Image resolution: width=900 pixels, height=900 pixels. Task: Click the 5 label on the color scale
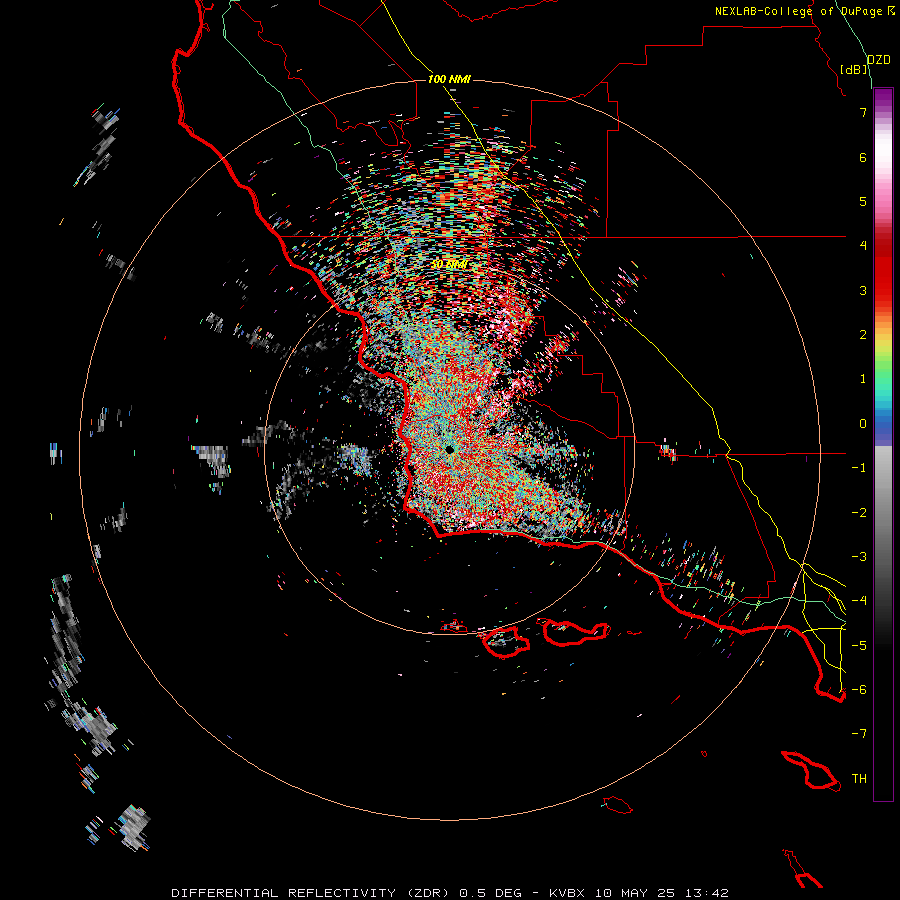click(863, 201)
